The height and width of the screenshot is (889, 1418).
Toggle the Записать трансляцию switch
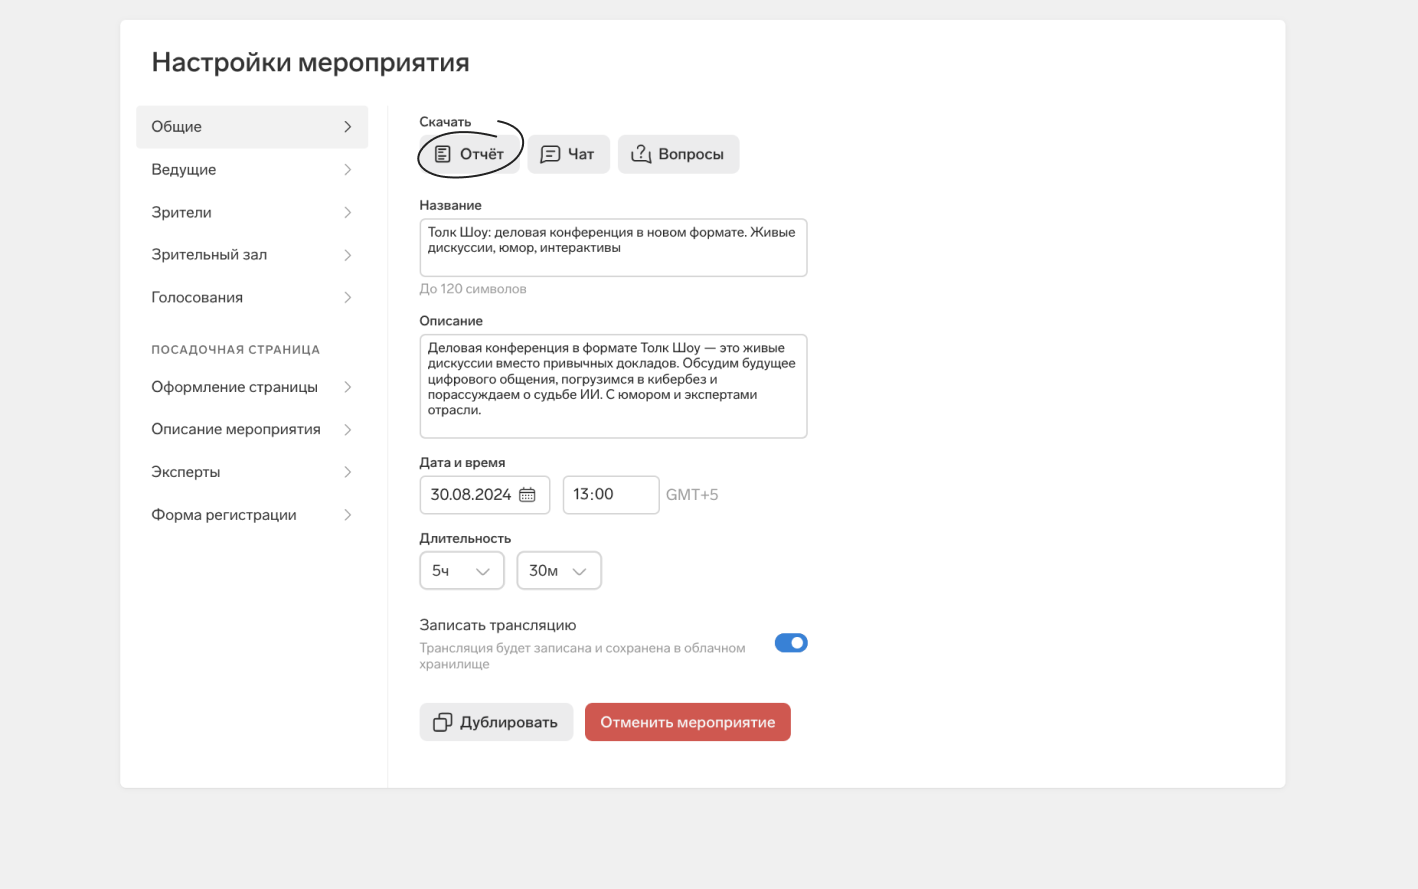(791, 643)
